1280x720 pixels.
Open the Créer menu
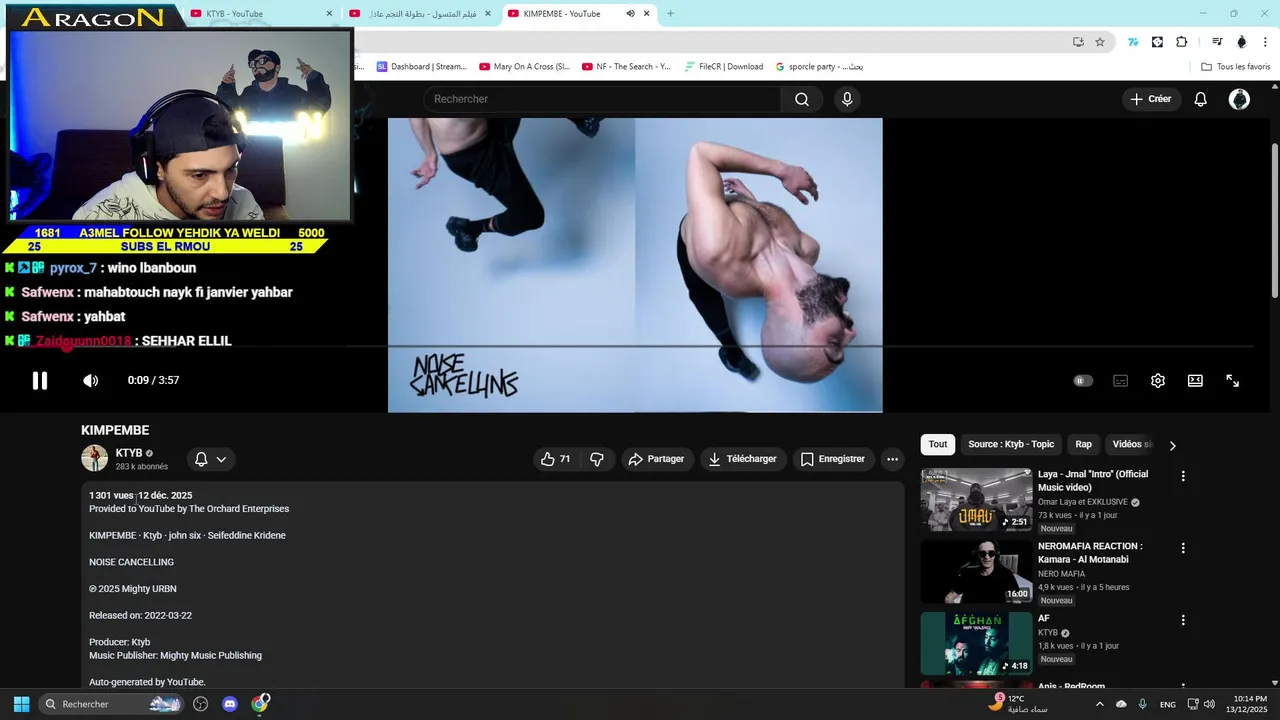(x=1150, y=99)
